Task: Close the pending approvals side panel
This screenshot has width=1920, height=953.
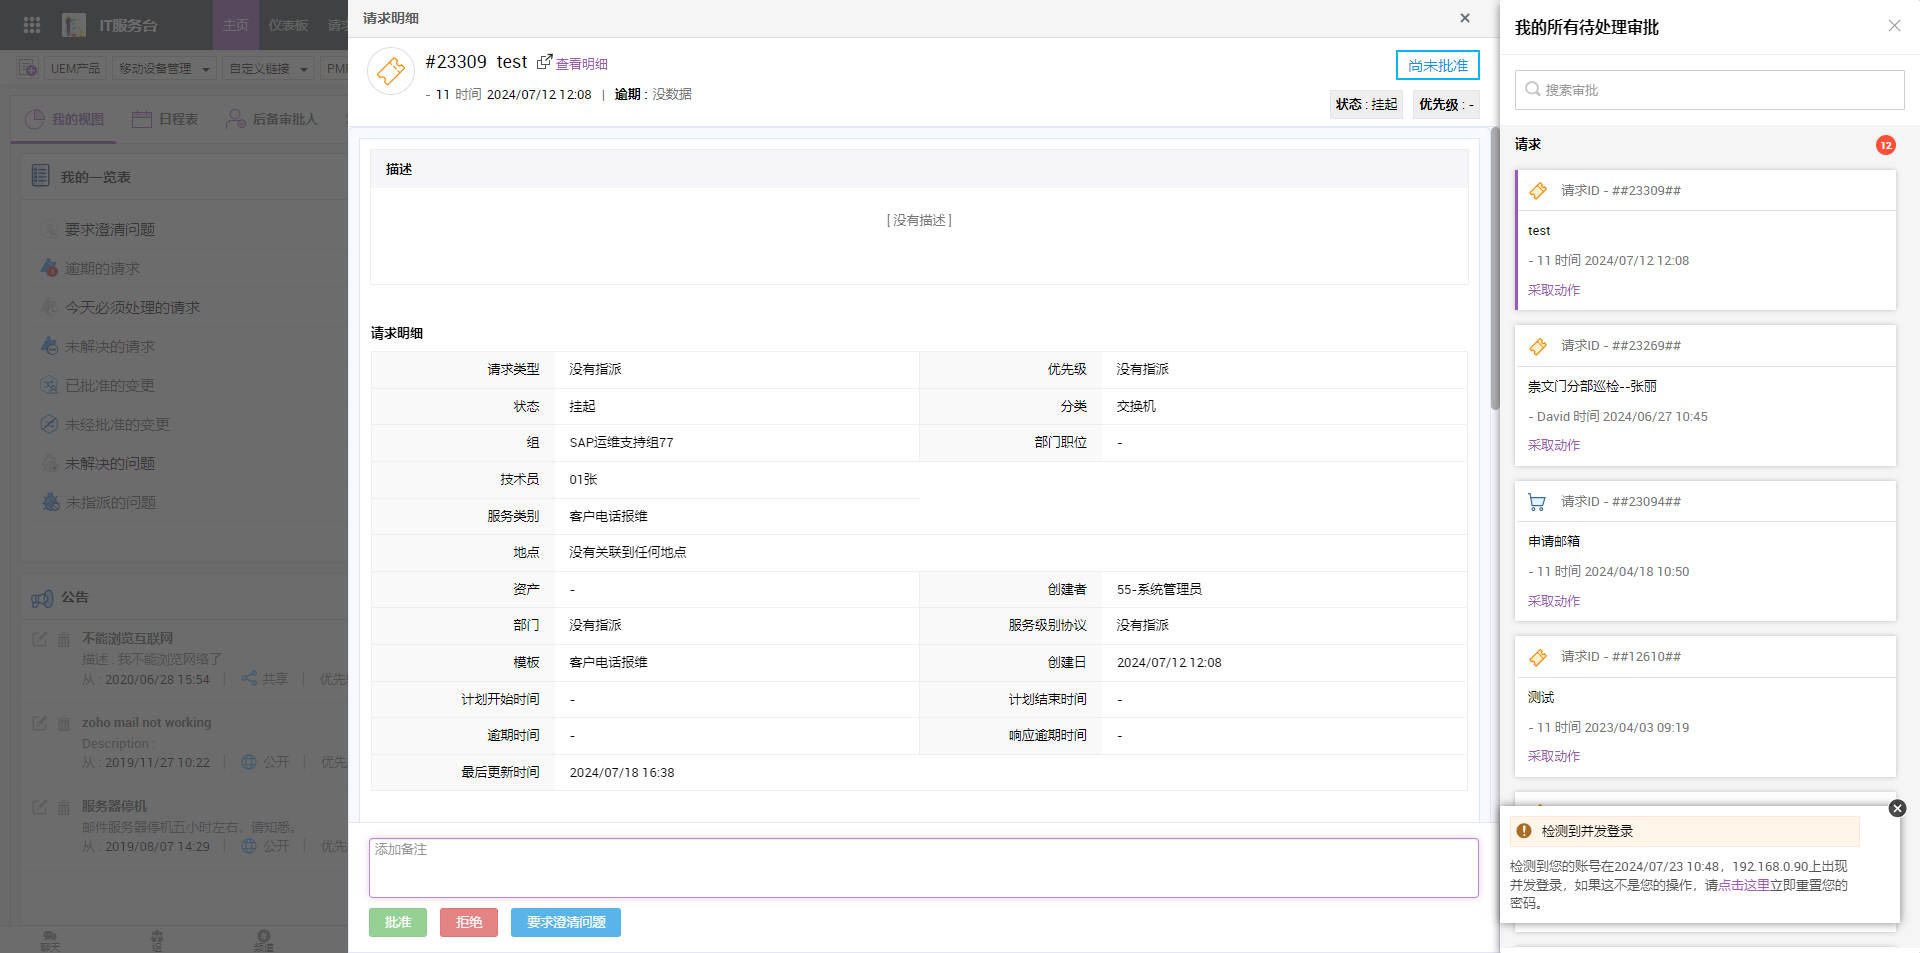Action: (1894, 26)
